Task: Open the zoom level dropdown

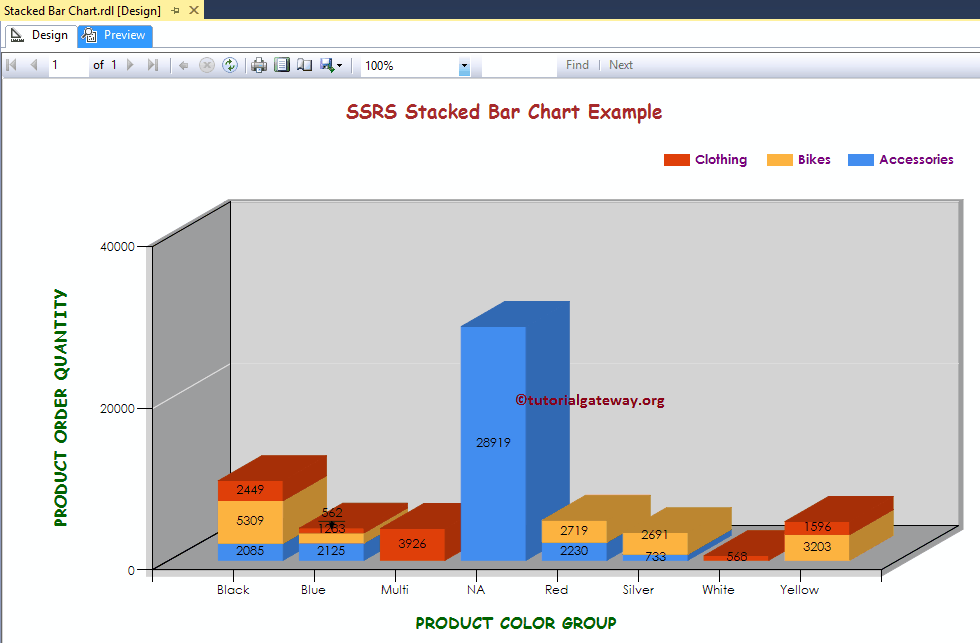Action: click(463, 65)
